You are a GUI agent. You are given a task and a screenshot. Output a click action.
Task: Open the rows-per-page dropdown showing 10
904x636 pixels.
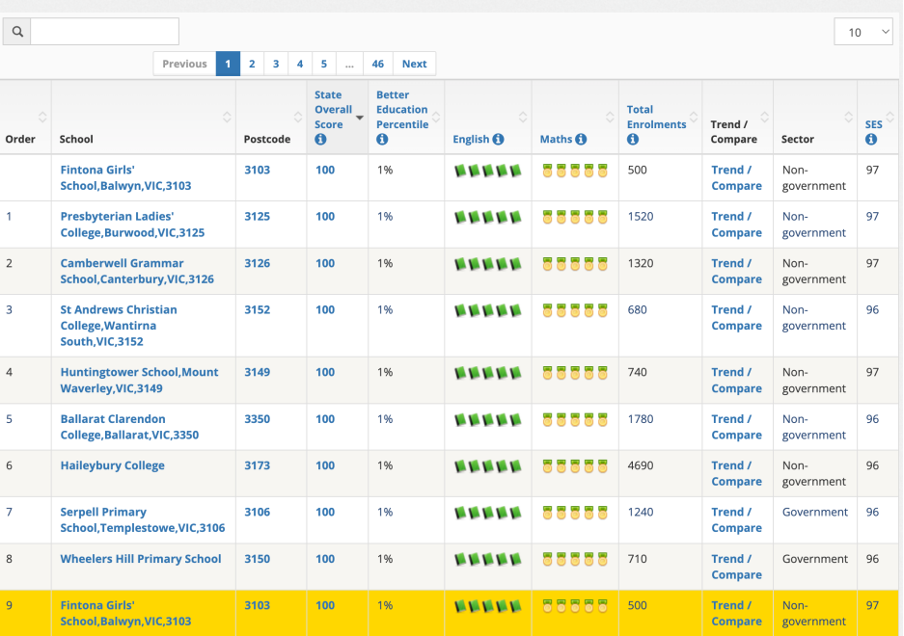[863, 32]
